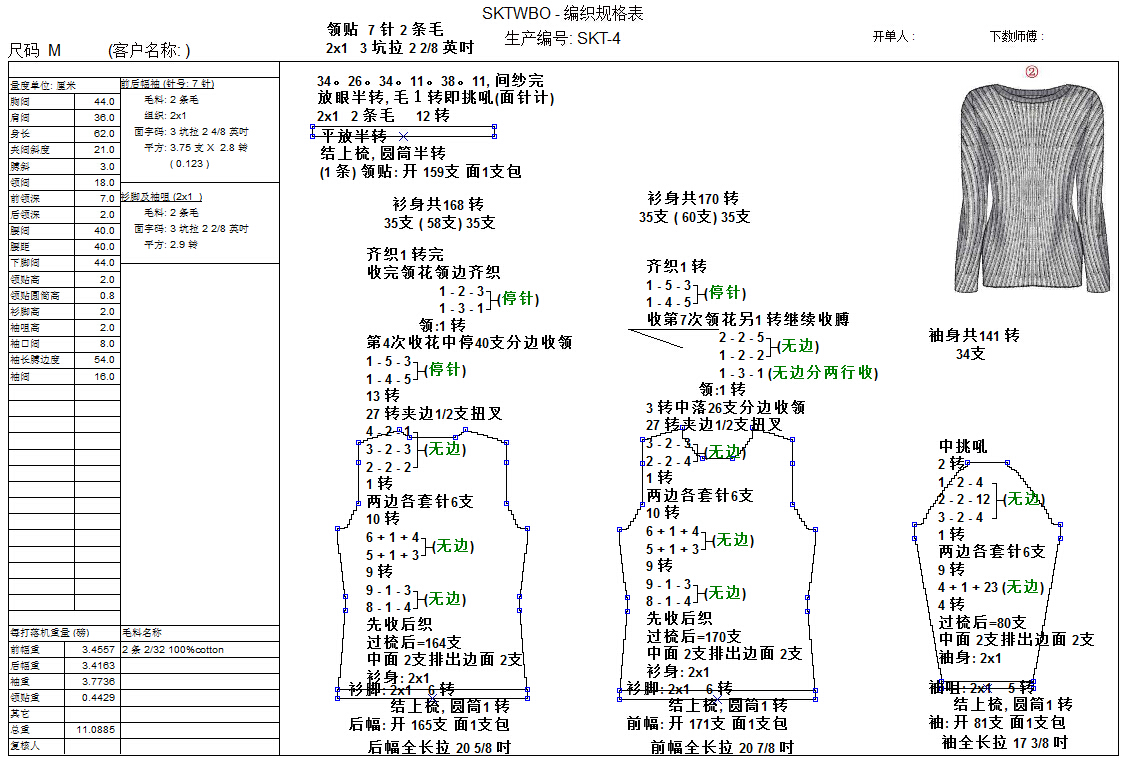Click the '前幅全长拉 20 7/8 吋' line
The width and height of the screenshot is (1126, 762).
722,748
